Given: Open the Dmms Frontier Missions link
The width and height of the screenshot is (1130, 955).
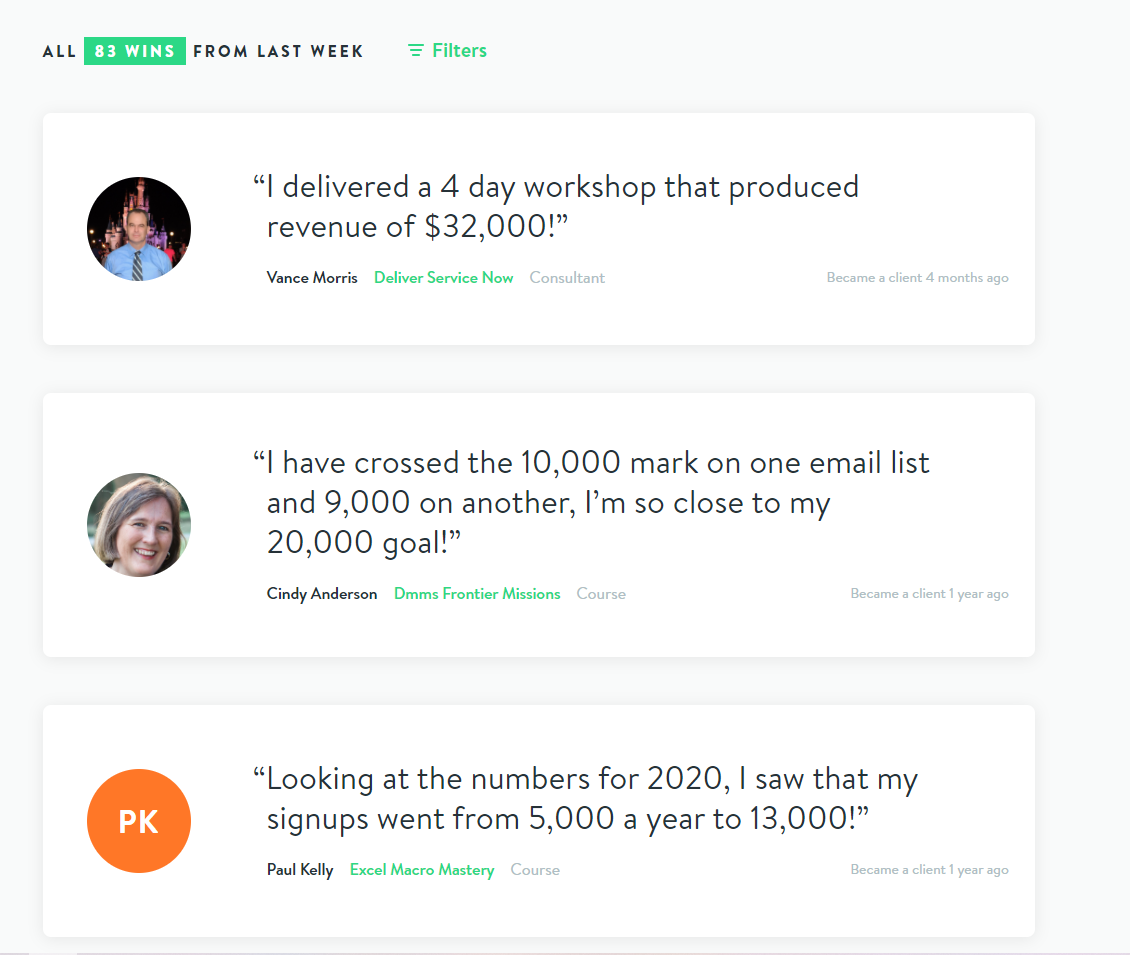Looking at the screenshot, I should [477, 594].
